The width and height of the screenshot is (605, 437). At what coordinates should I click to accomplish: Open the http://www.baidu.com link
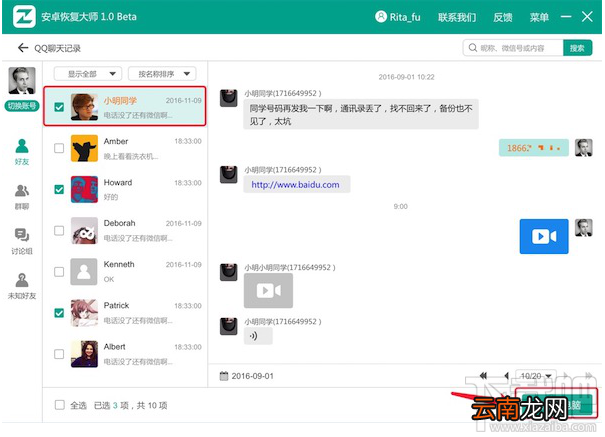tap(296, 185)
